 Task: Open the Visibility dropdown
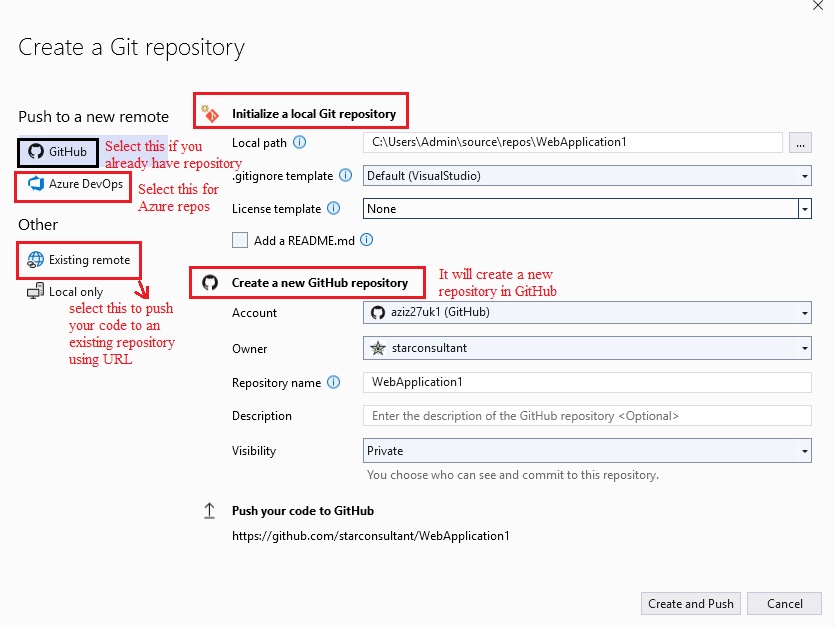(587, 451)
